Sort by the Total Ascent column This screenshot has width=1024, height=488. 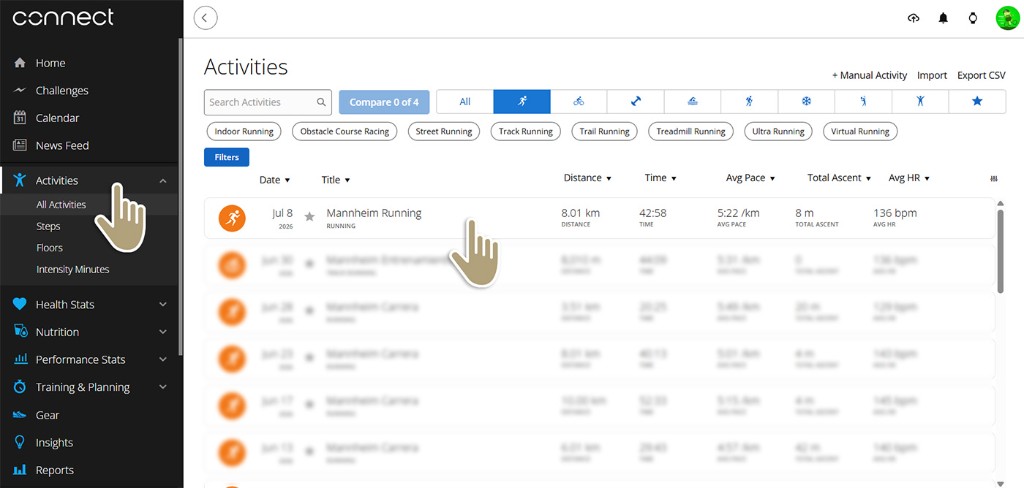click(839, 178)
